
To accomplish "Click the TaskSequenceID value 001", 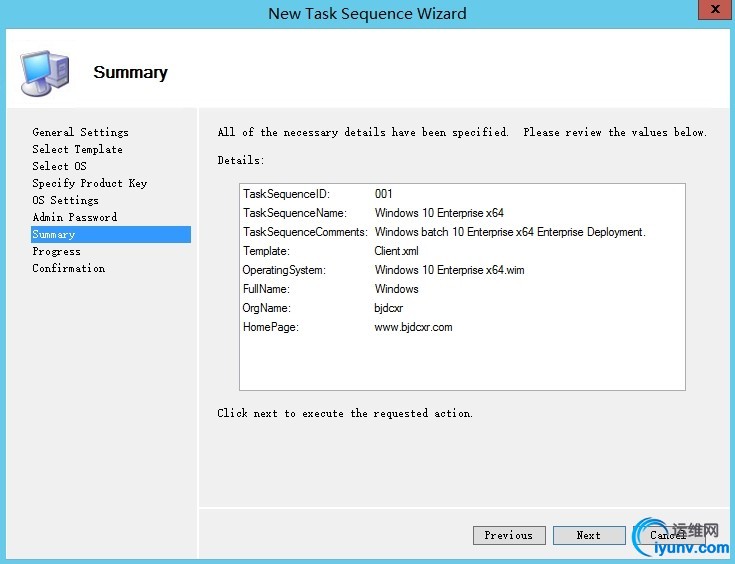I will click(x=383, y=194).
